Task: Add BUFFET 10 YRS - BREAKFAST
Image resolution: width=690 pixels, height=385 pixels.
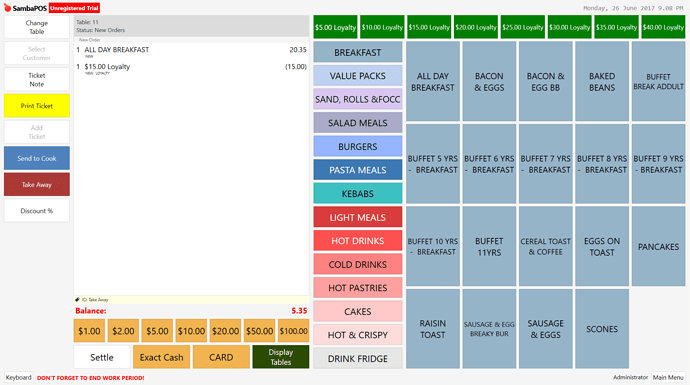Action: tap(433, 246)
